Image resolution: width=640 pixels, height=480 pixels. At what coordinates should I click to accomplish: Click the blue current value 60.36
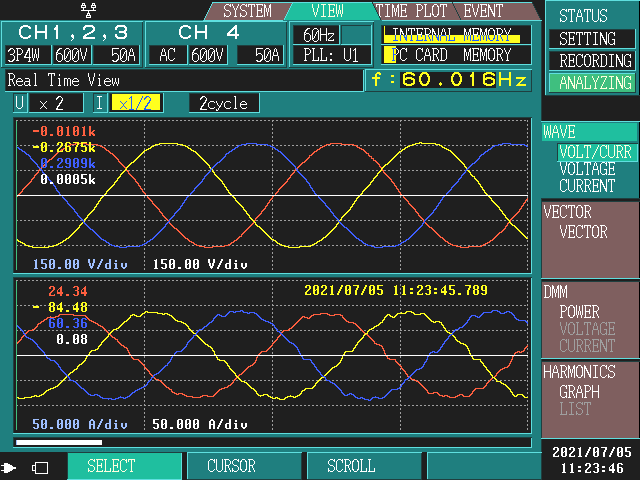click(68, 323)
